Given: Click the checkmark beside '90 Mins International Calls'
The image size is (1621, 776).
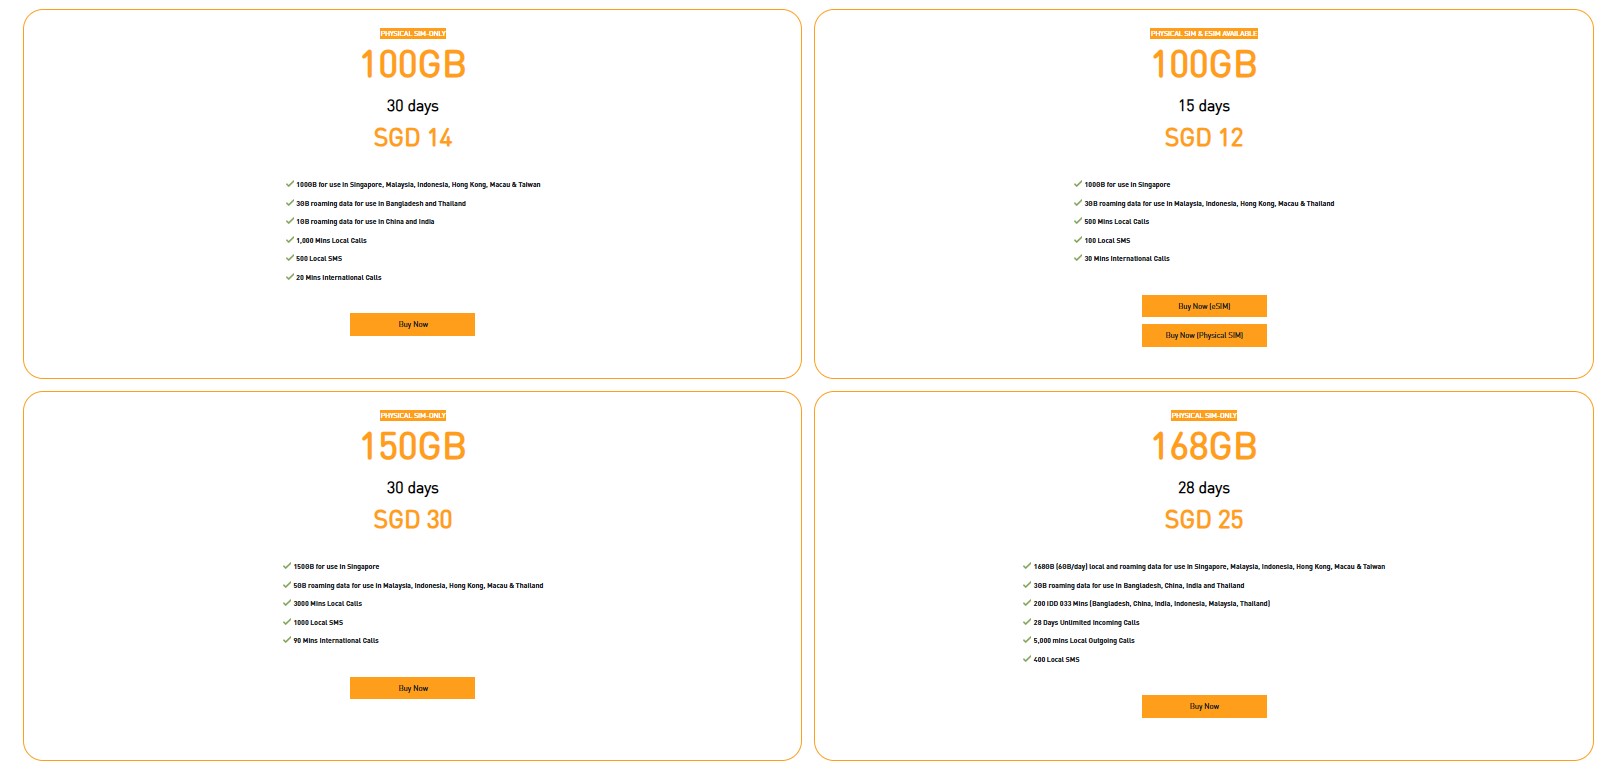Looking at the screenshot, I should coord(285,640).
